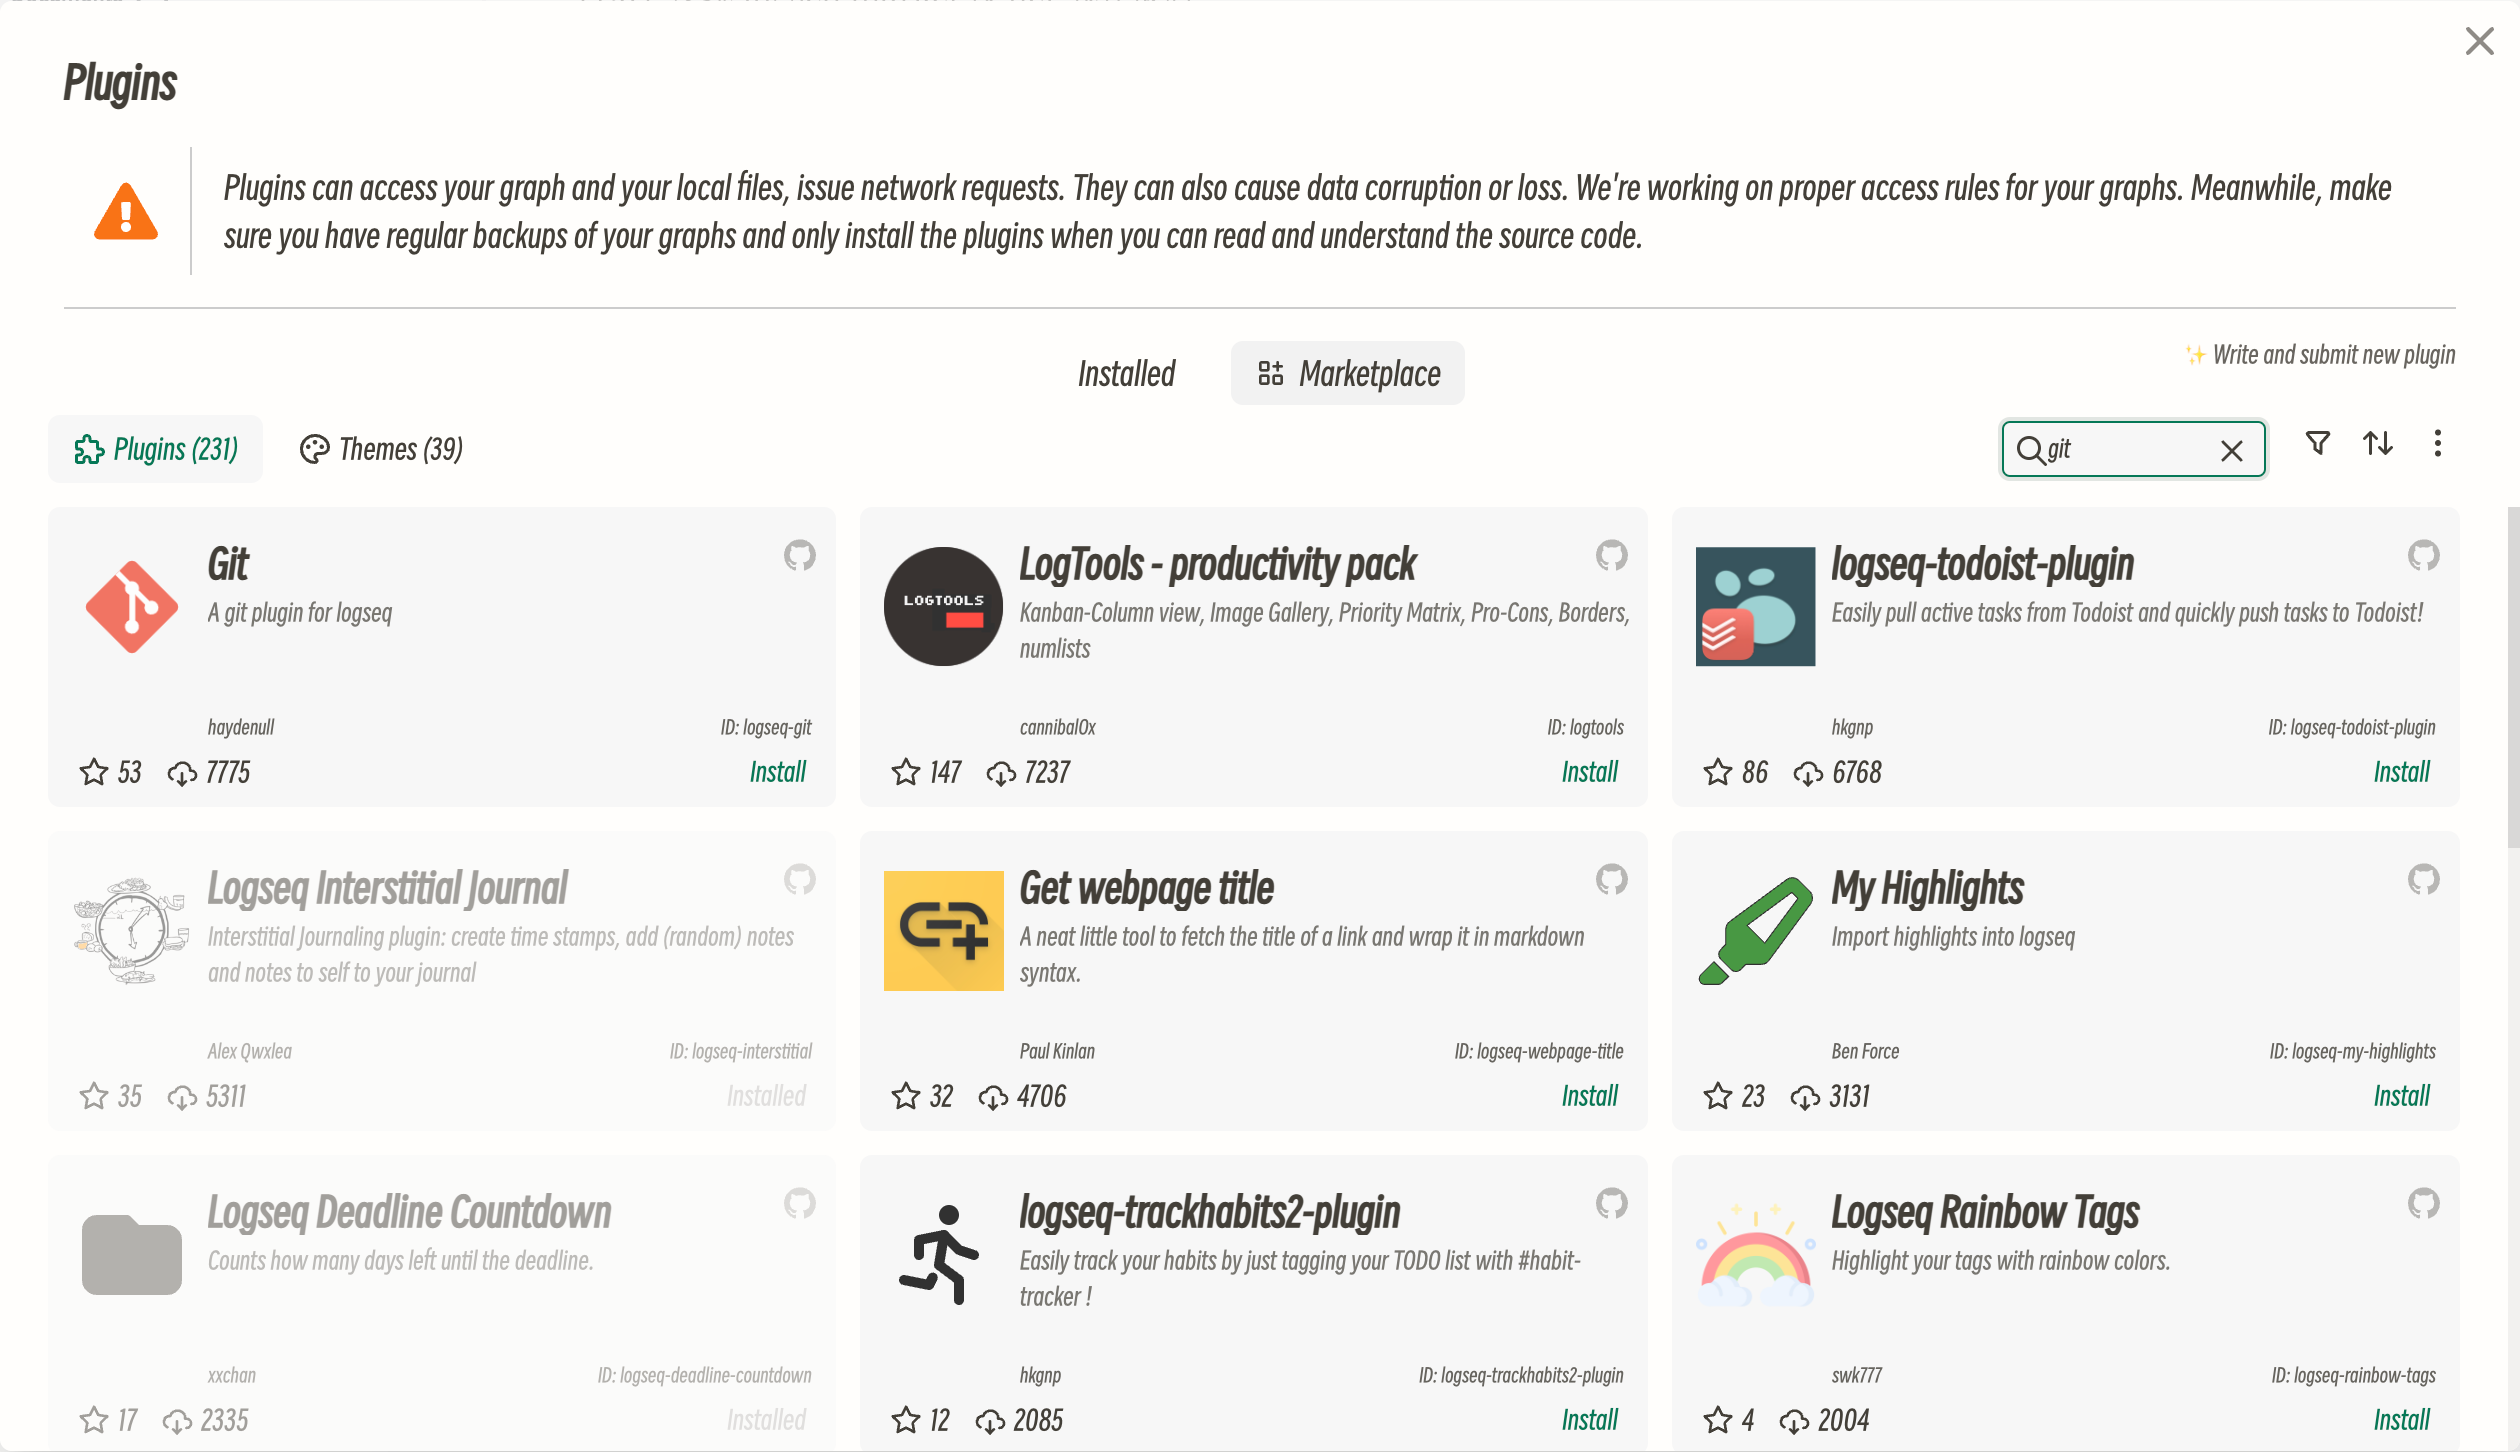The width and height of the screenshot is (2520, 1452).
Task: Open the three-dot overflow menu
Action: pyautogui.click(x=2437, y=444)
